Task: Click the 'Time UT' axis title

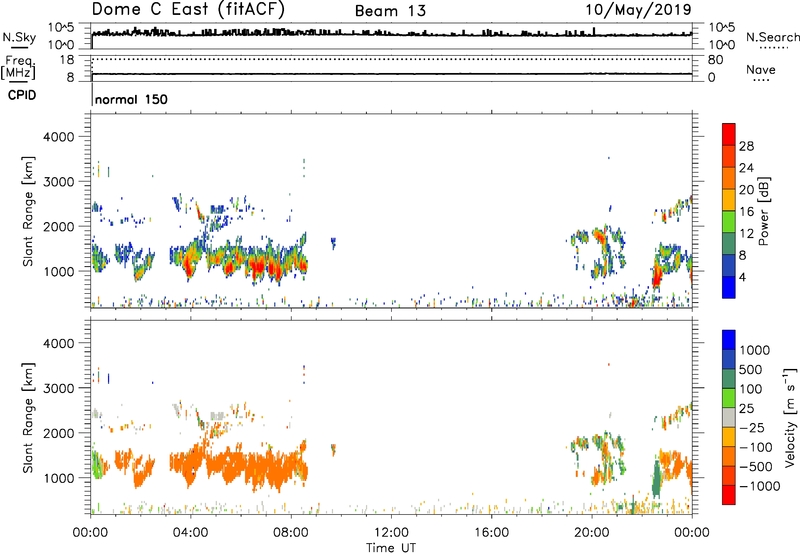Action: (391, 547)
